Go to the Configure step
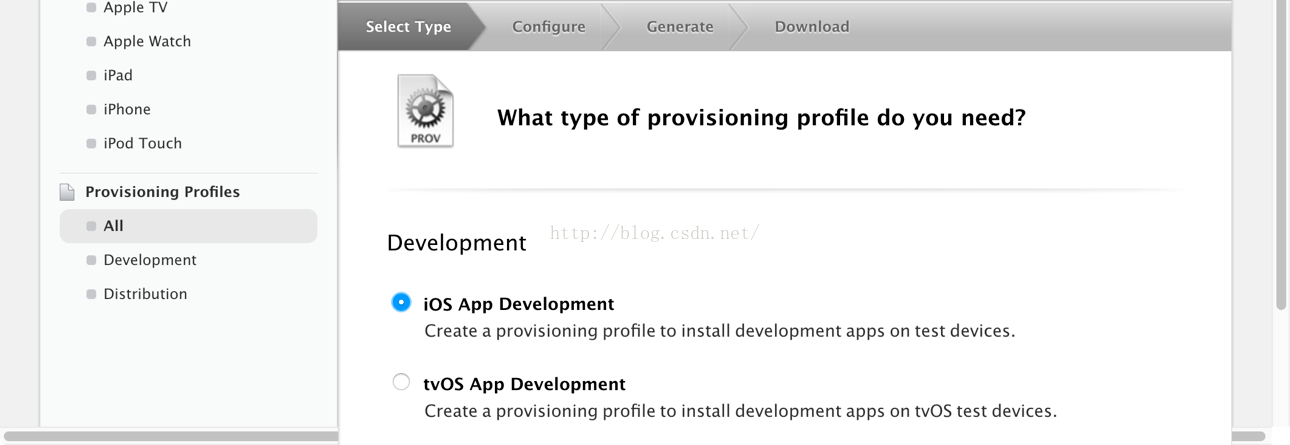1290x445 pixels. pos(549,27)
